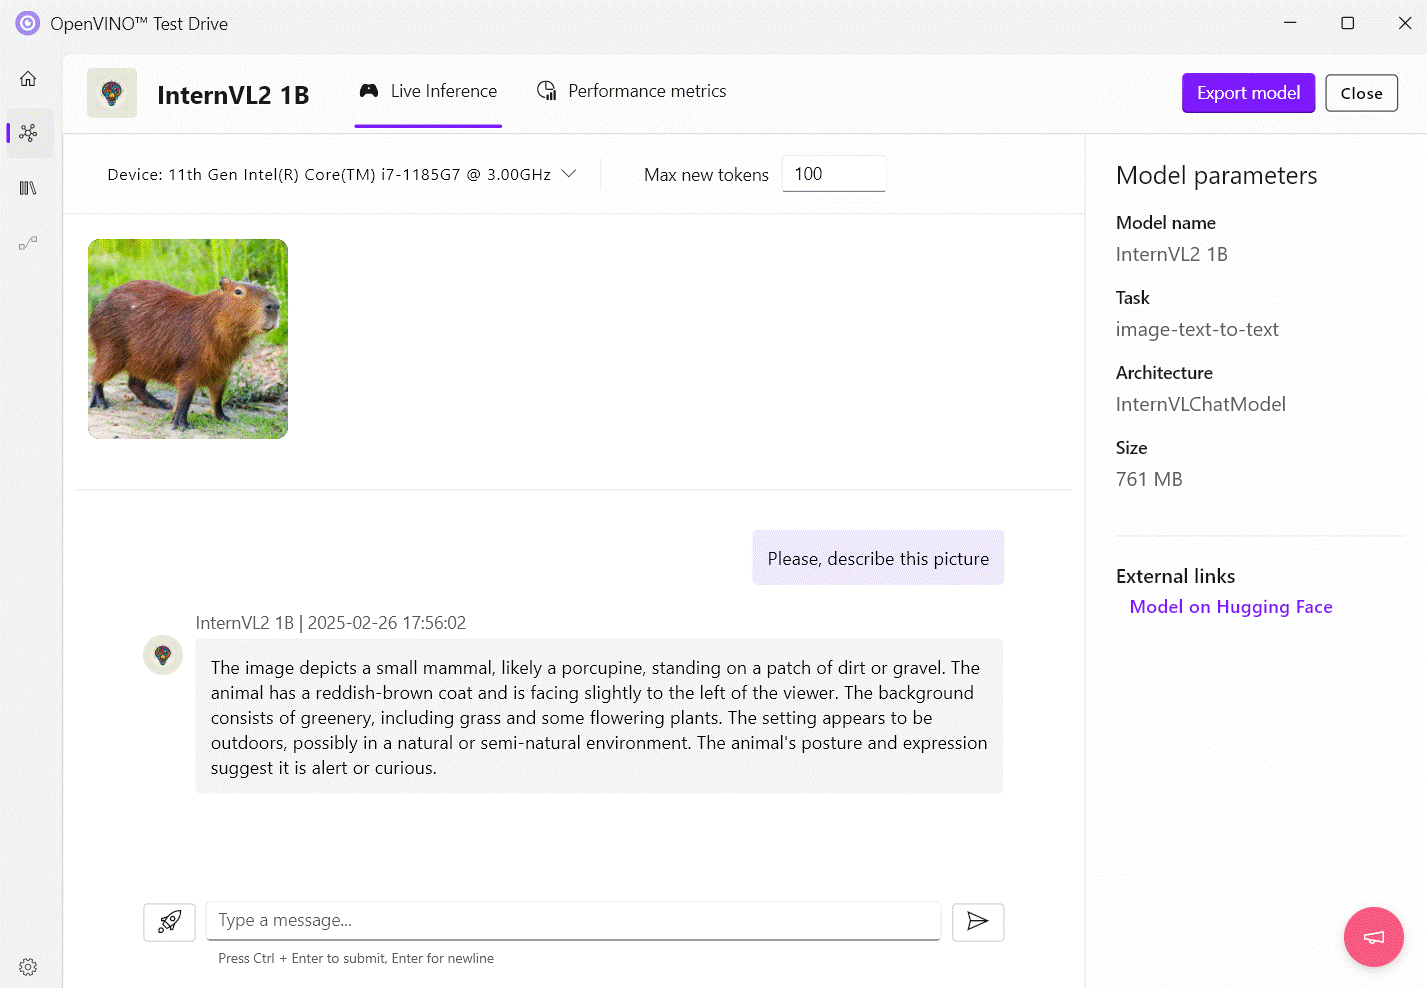Select the Home icon in the sidebar

point(28,78)
